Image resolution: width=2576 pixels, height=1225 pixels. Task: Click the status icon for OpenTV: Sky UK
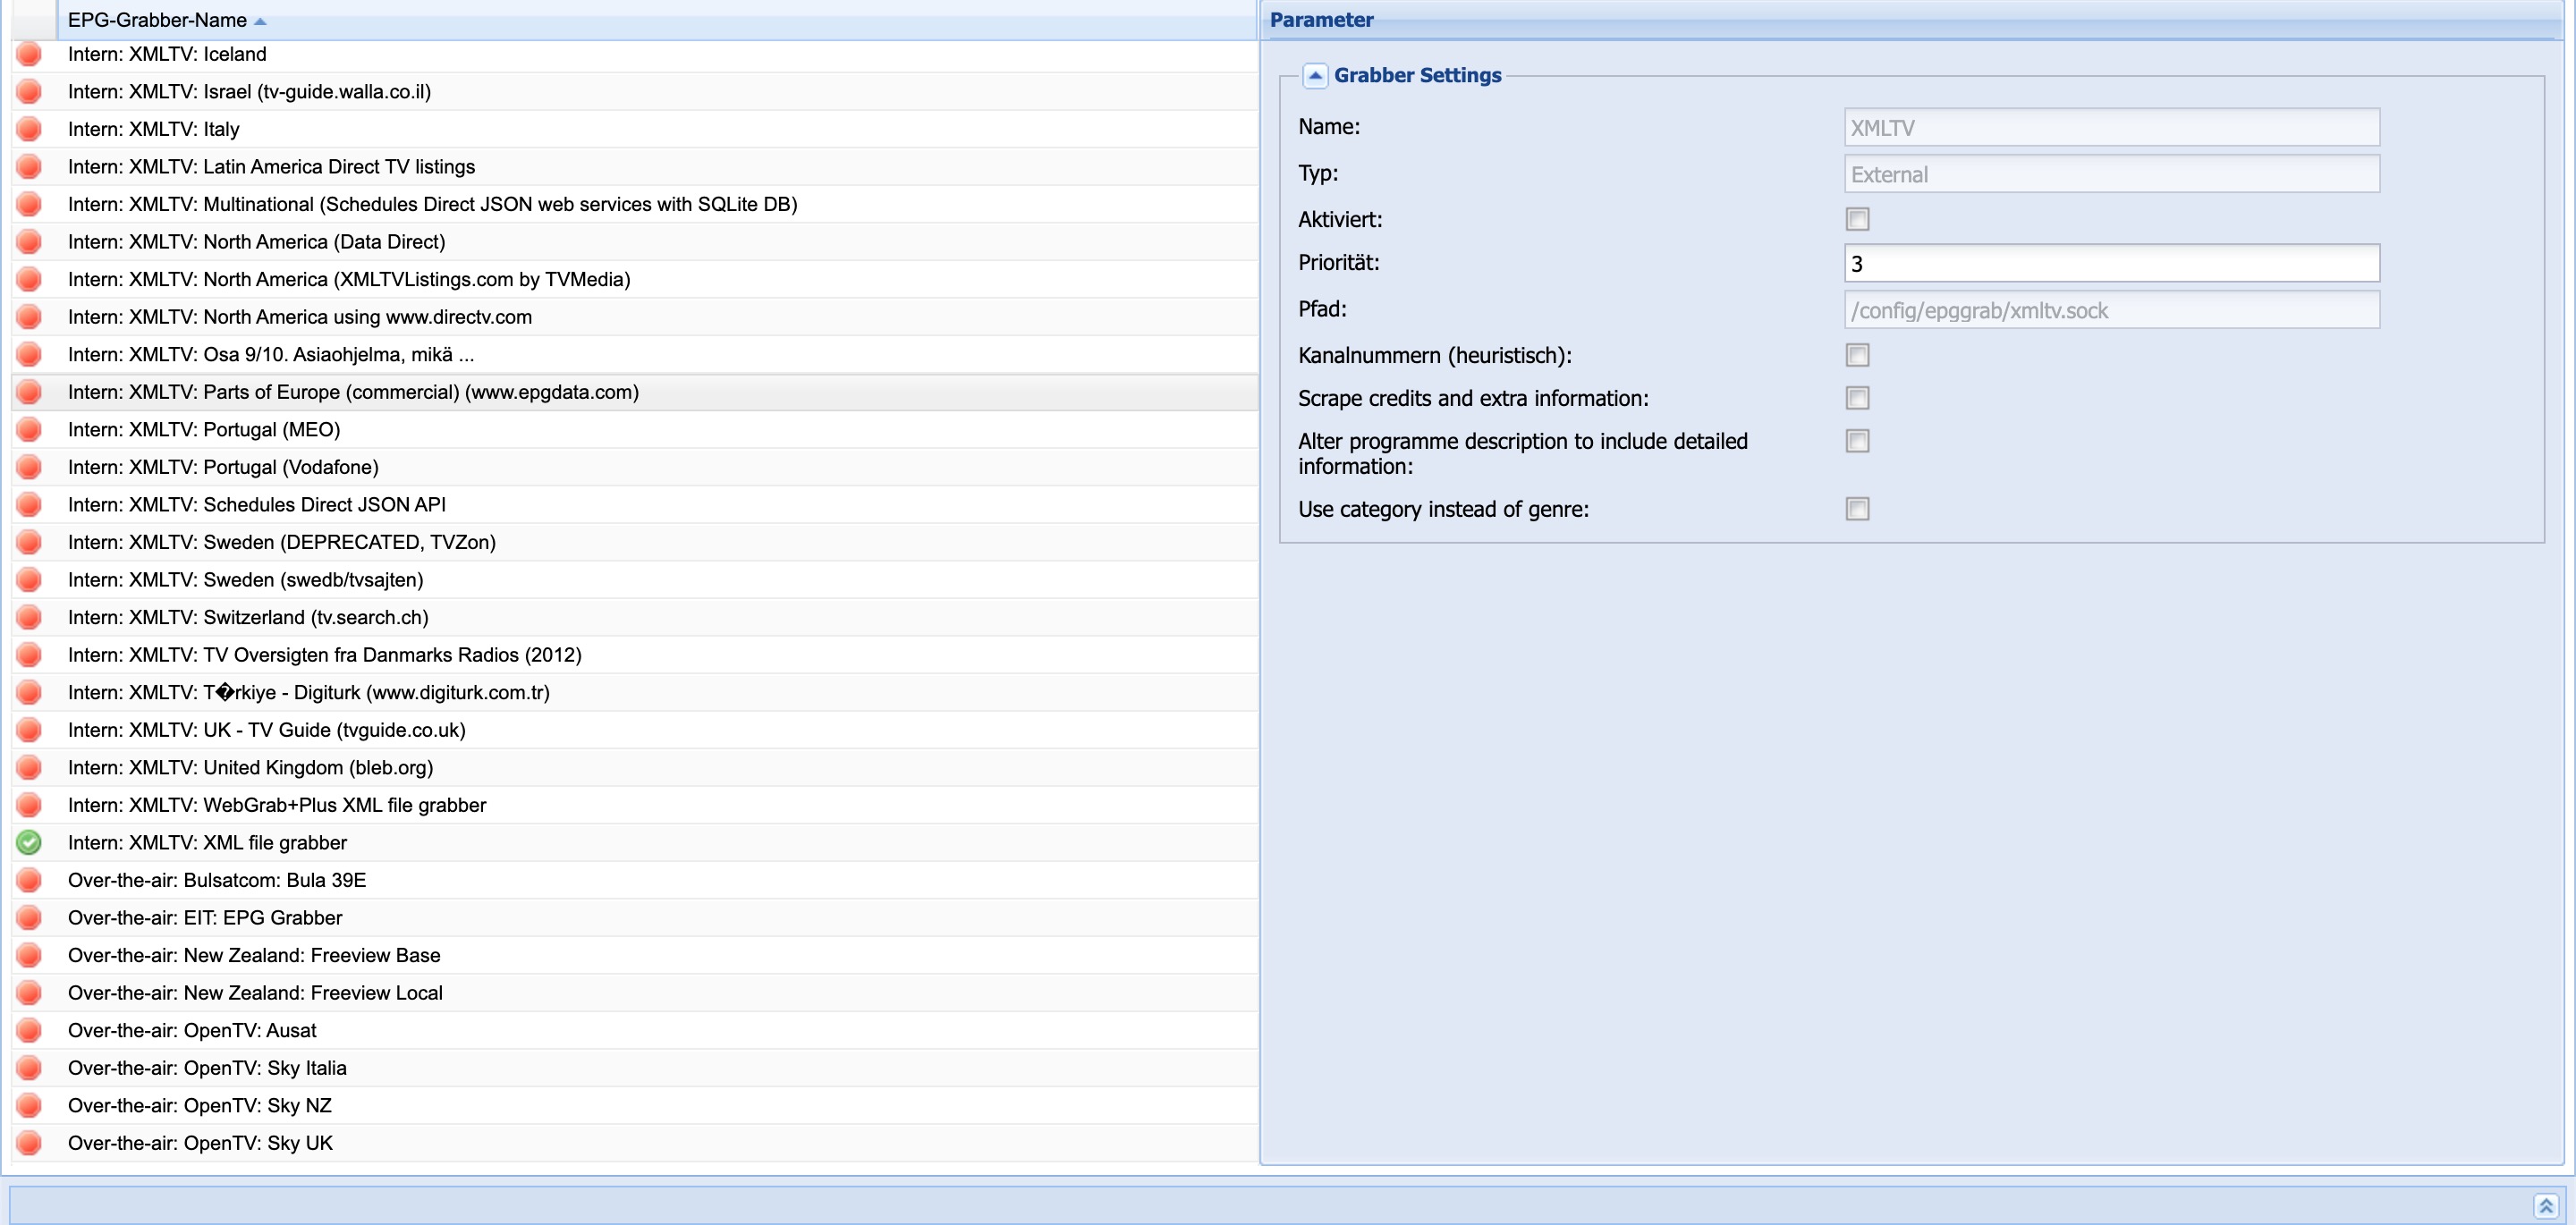coord(29,1143)
